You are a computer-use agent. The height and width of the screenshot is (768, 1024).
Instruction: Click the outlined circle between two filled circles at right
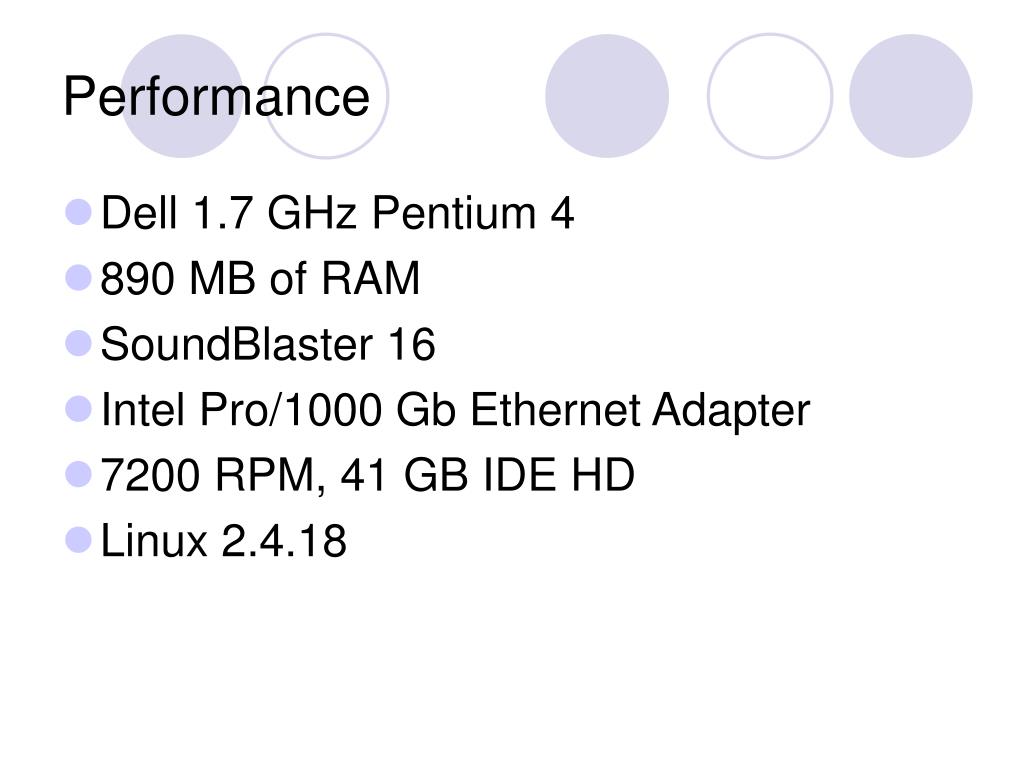(770, 96)
